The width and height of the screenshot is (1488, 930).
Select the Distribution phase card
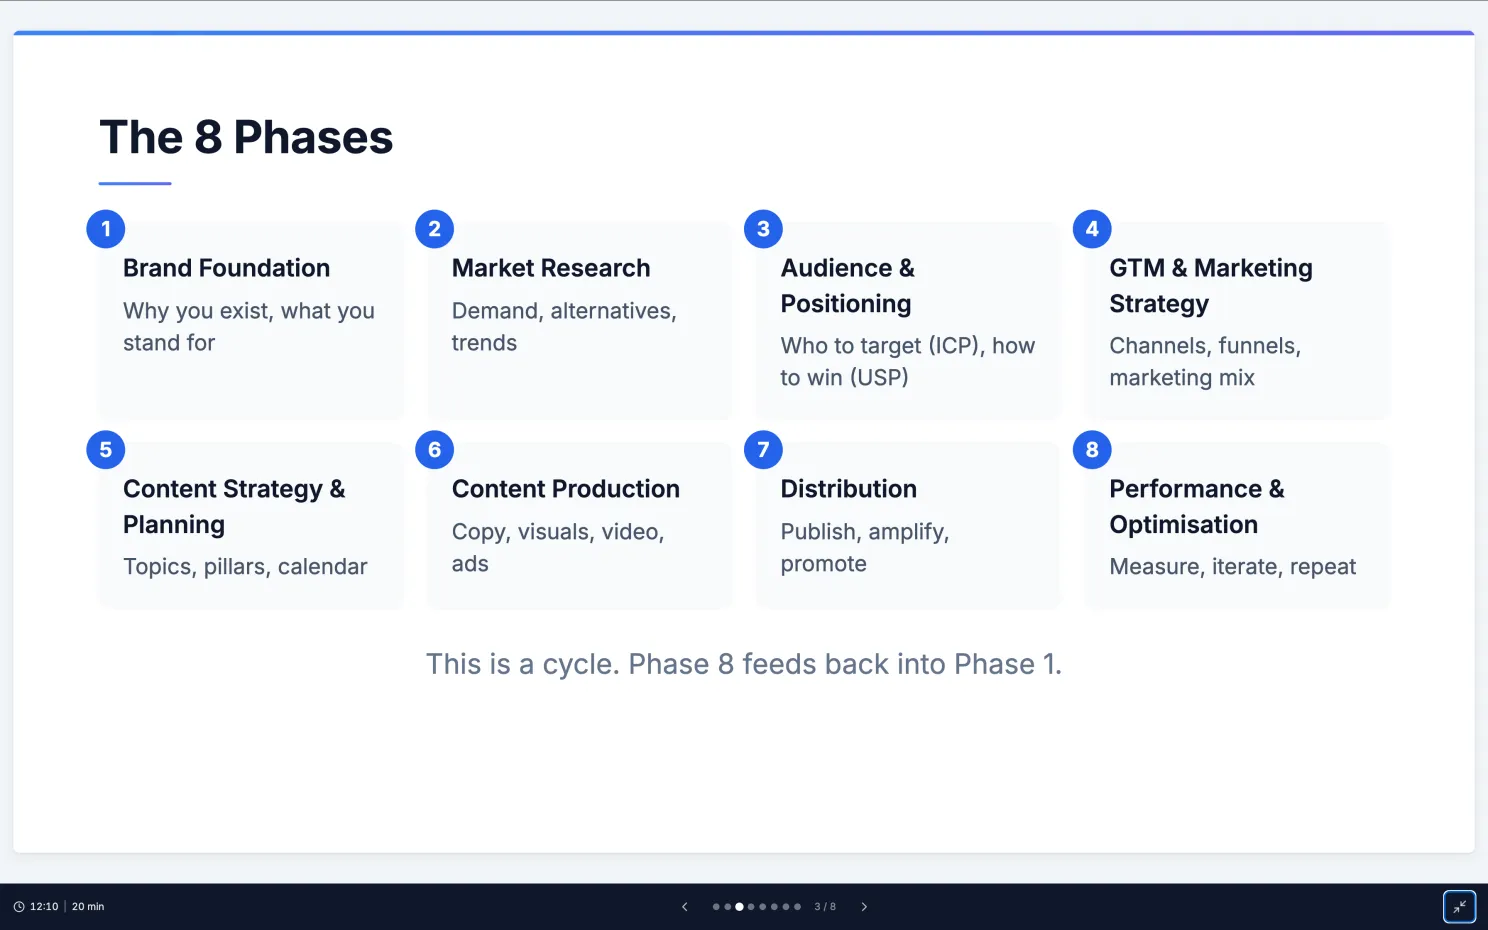pyautogui.click(x=908, y=525)
